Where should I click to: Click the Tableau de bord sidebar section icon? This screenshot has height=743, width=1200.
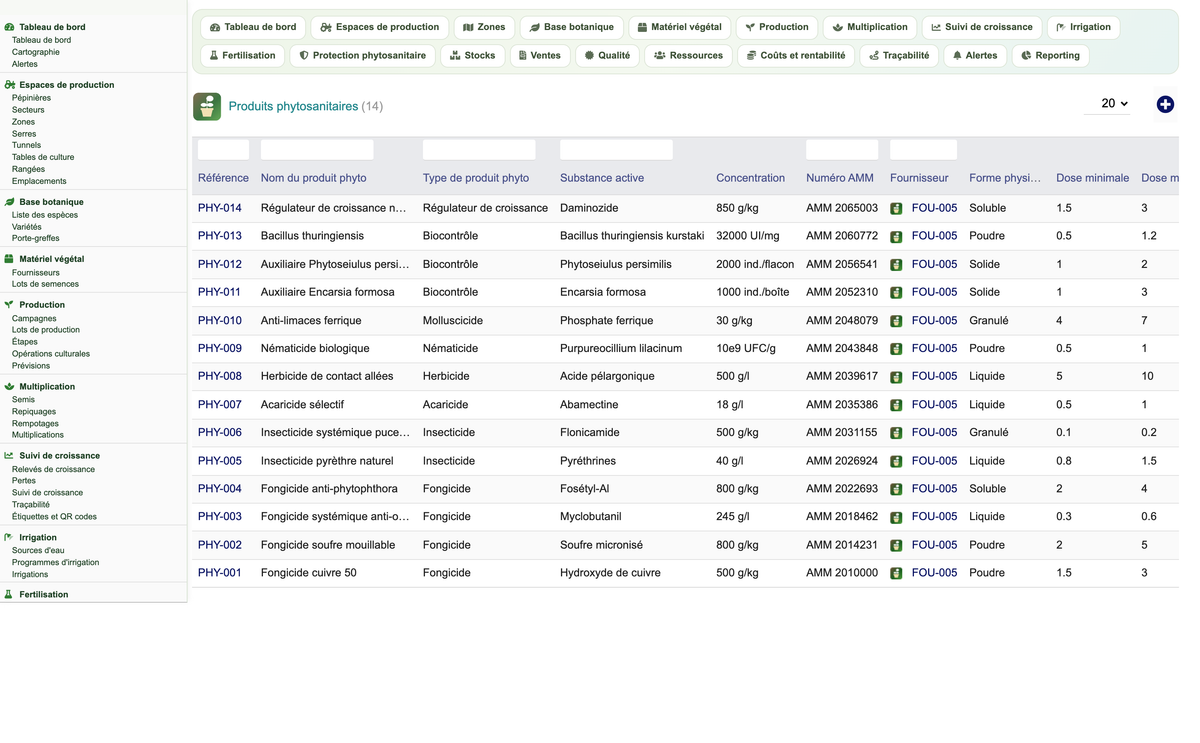(9, 27)
